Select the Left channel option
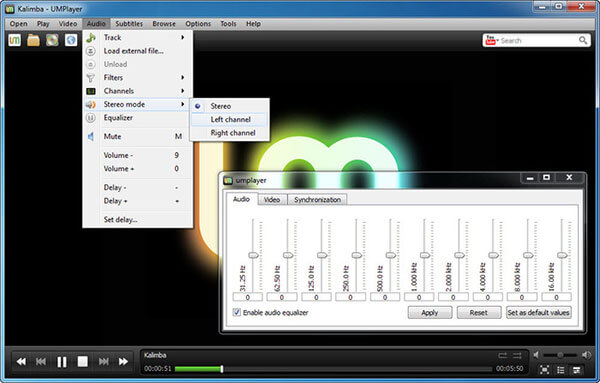The height and width of the screenshot is (383, 600). click(x=230, y=119)
